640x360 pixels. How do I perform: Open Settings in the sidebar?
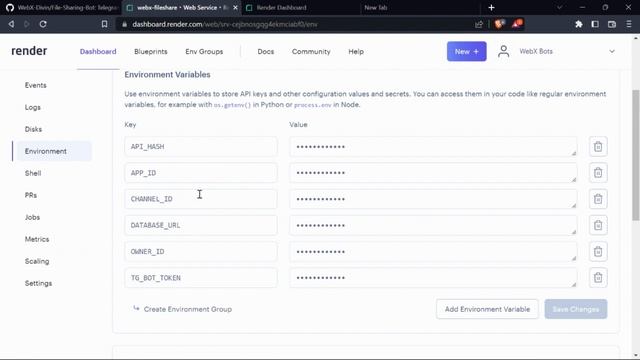38,283
